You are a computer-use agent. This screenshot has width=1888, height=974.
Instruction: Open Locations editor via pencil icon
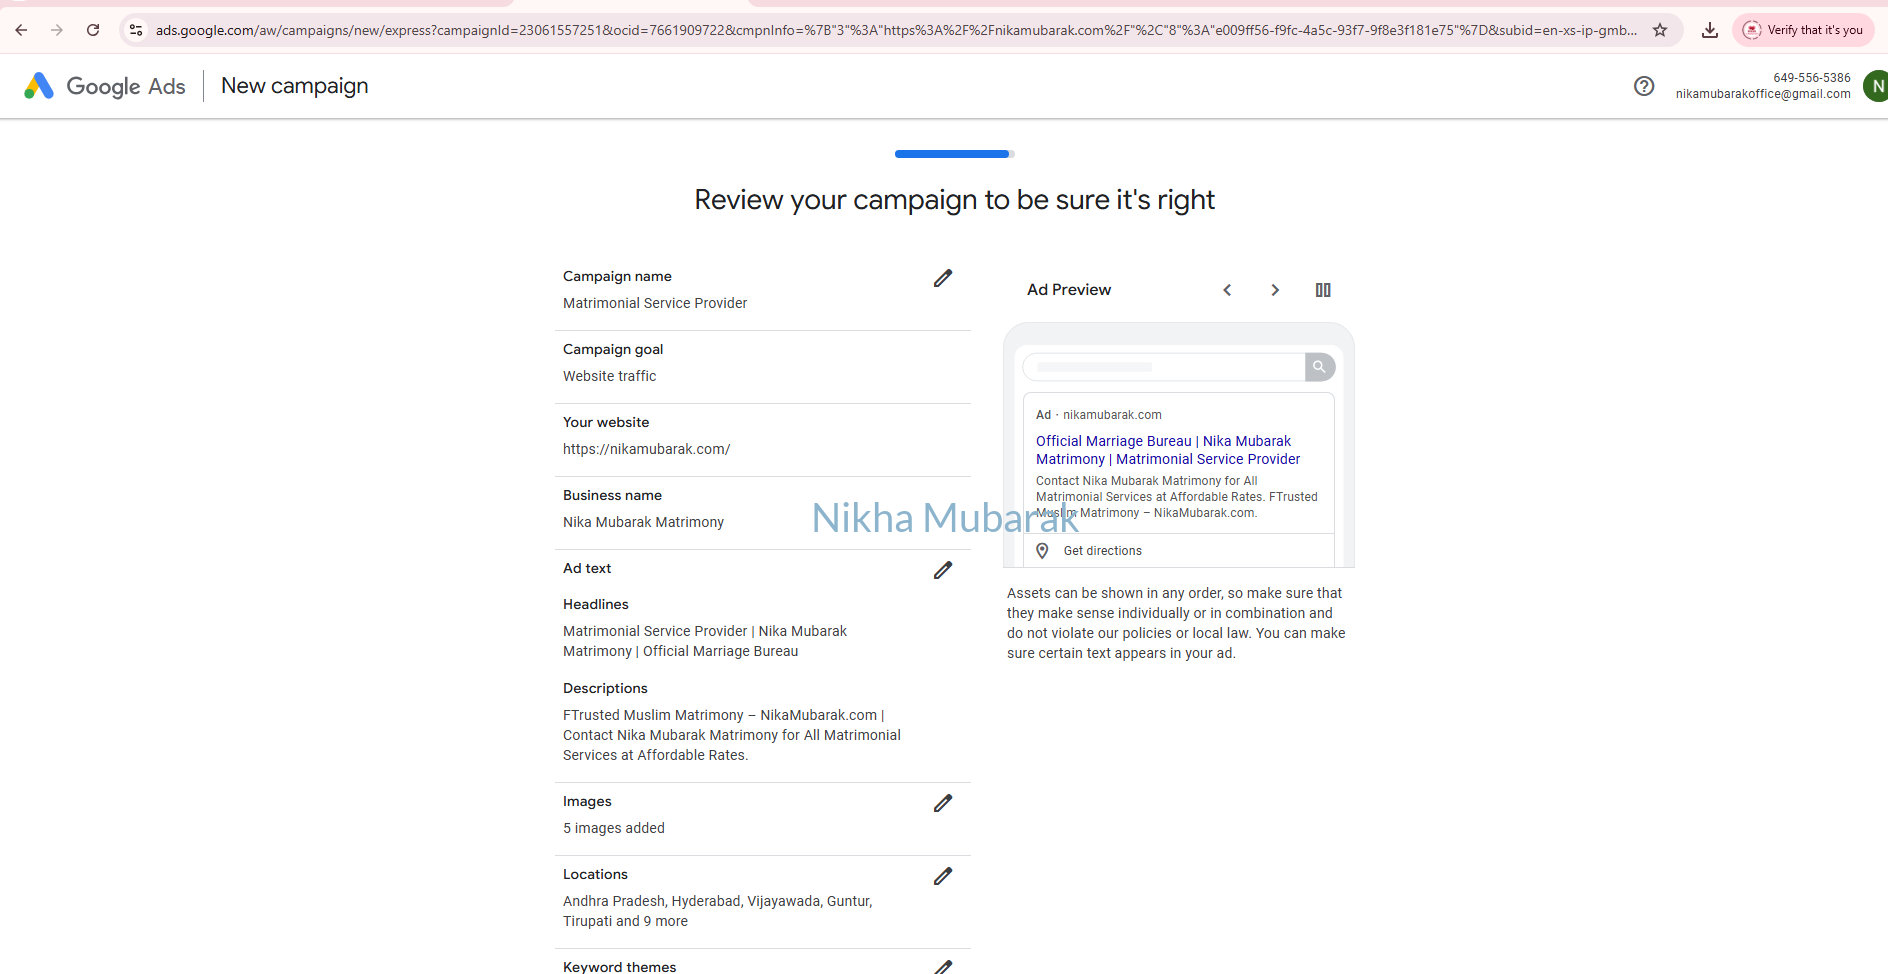point(942,877)
